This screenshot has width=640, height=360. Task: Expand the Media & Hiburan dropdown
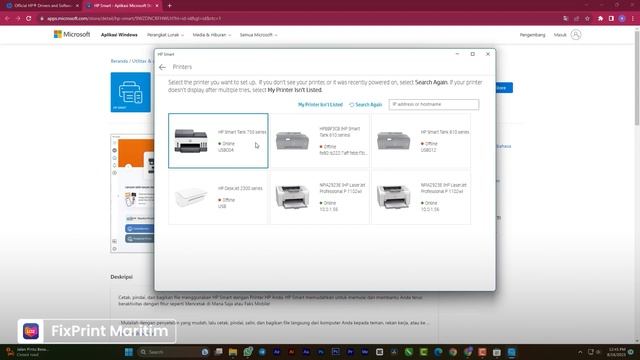(x=212, y=35)
